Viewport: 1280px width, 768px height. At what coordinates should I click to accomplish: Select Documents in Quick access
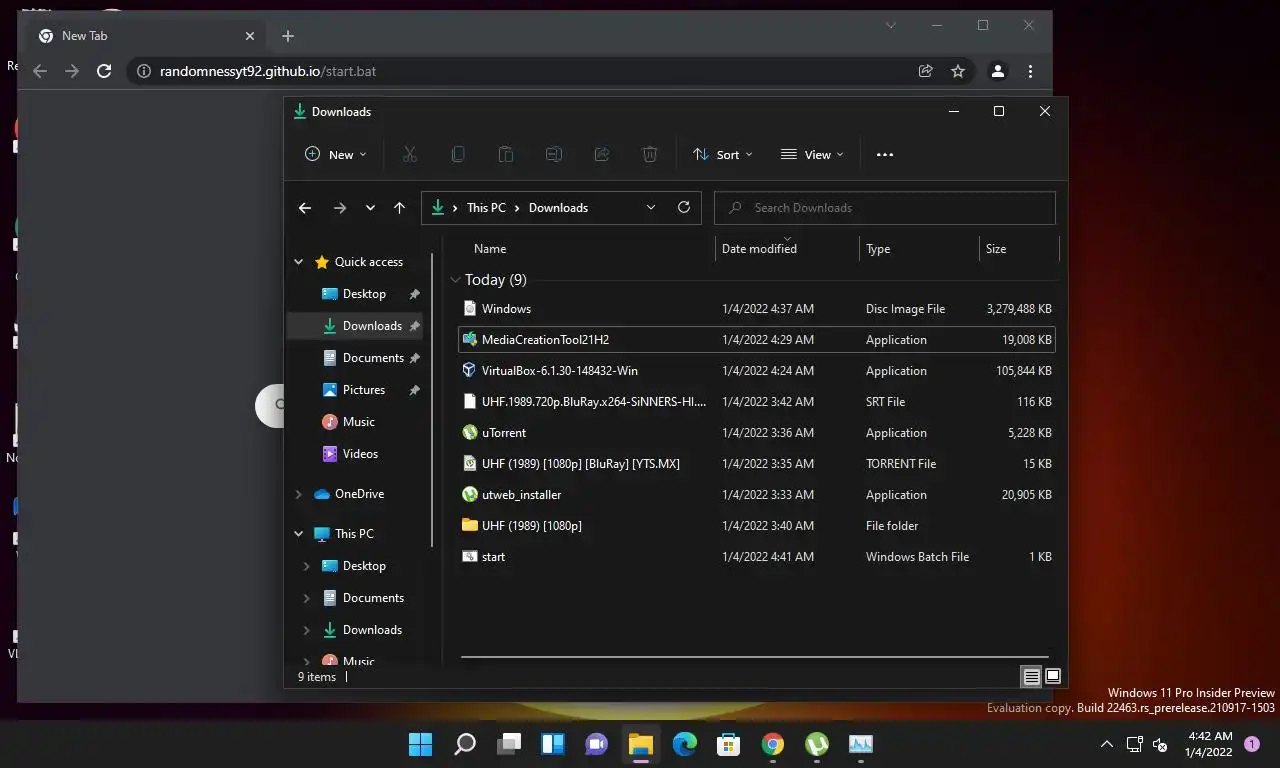(x=373, y=358)
